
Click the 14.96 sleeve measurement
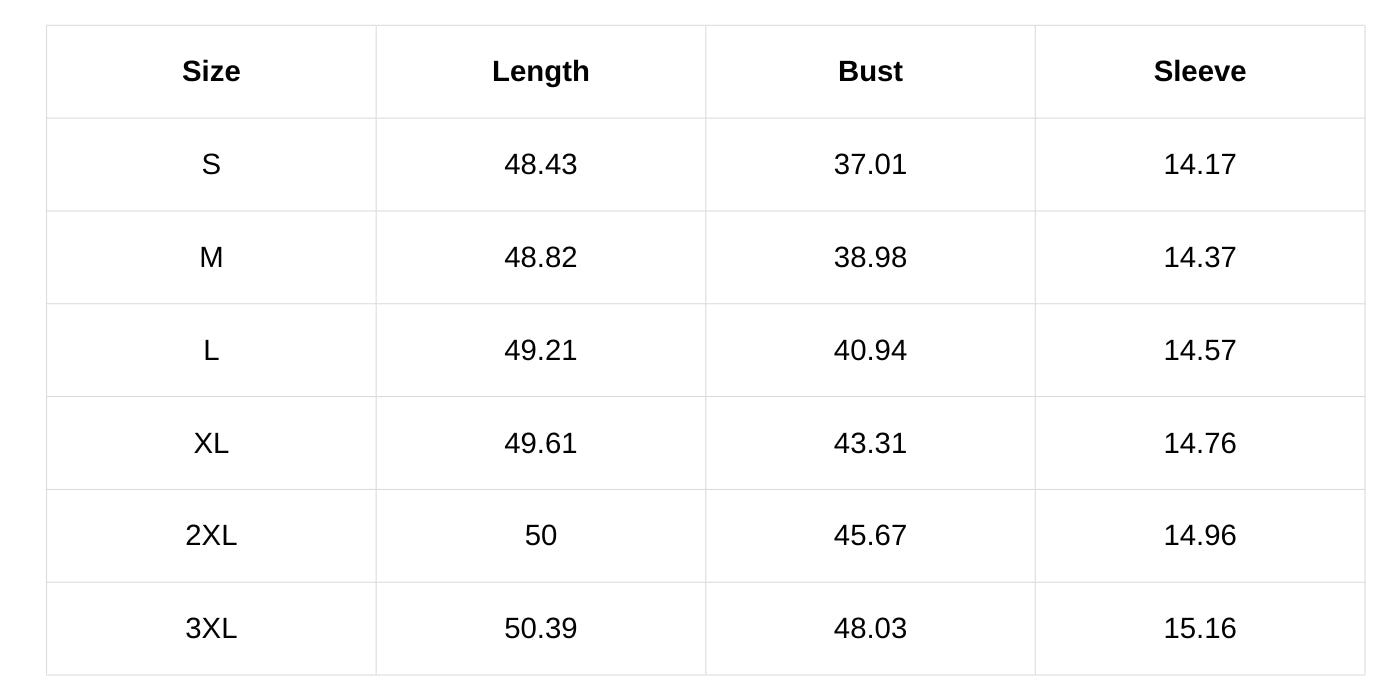[1199, 535]
